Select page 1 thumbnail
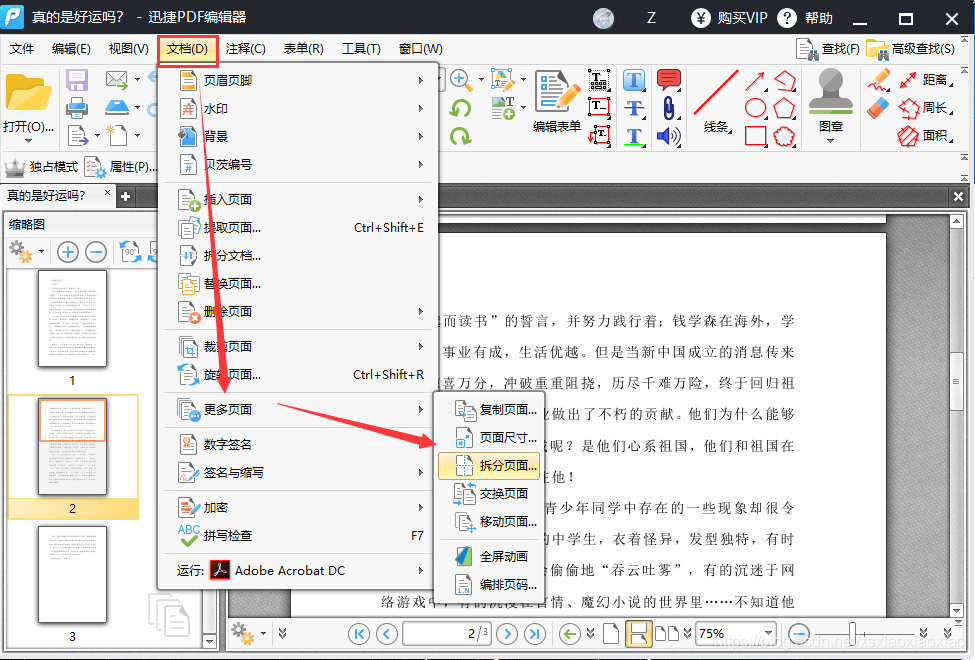This screenshot has width=975, height=660. point(72,318)
